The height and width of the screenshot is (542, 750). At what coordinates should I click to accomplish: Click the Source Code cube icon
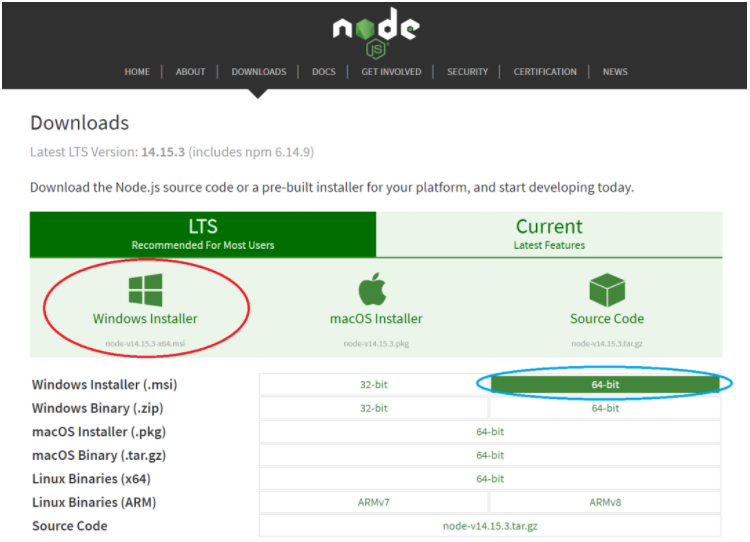point(607,290)
